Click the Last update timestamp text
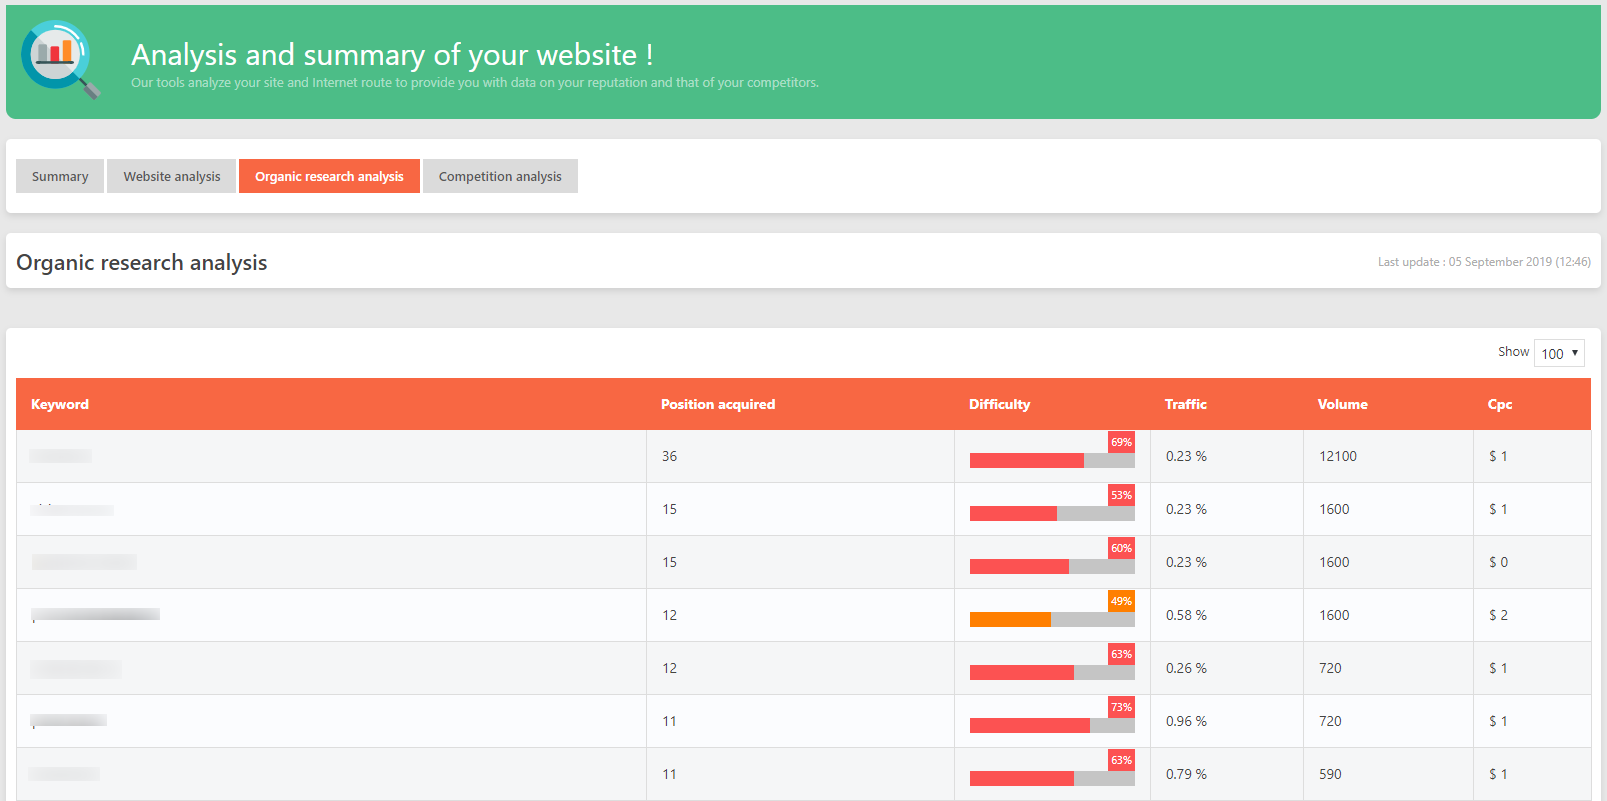 pyautogui.click(x=1483, y=262)
